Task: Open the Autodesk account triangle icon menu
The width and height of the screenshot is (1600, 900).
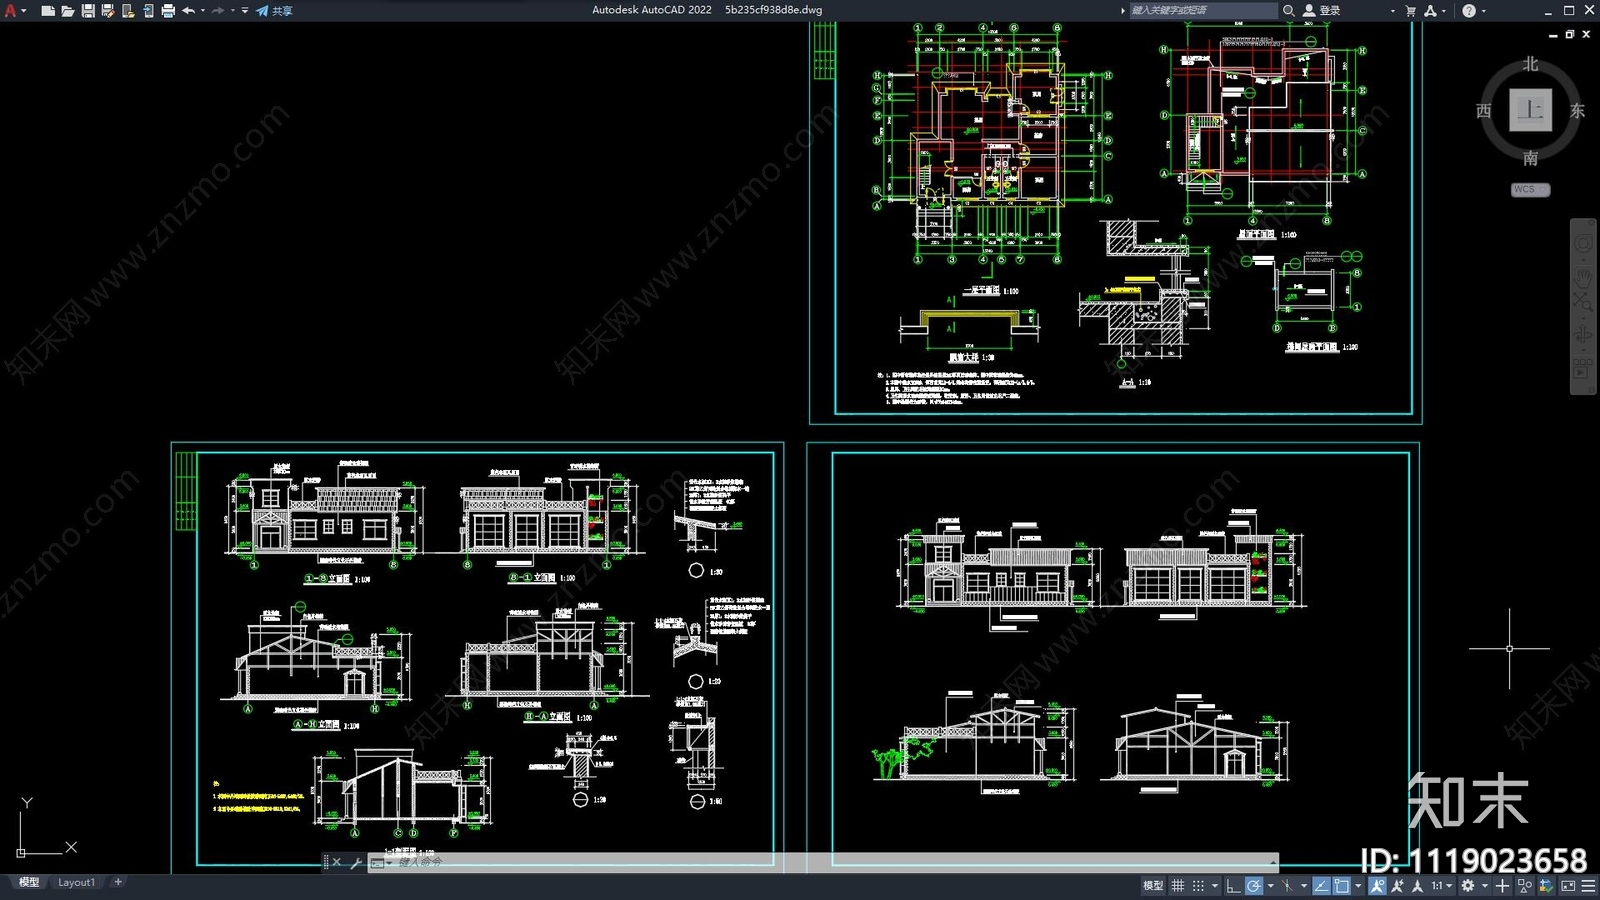Action: 1430,10
